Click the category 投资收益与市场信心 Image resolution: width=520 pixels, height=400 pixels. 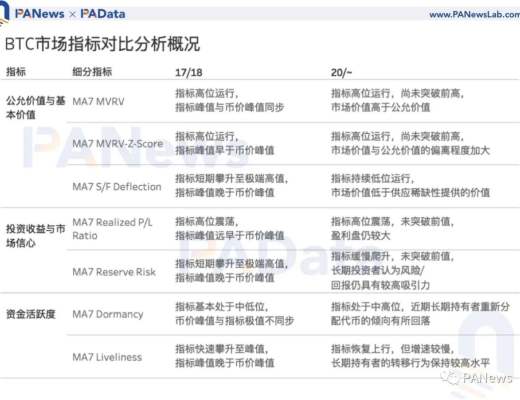35,236
